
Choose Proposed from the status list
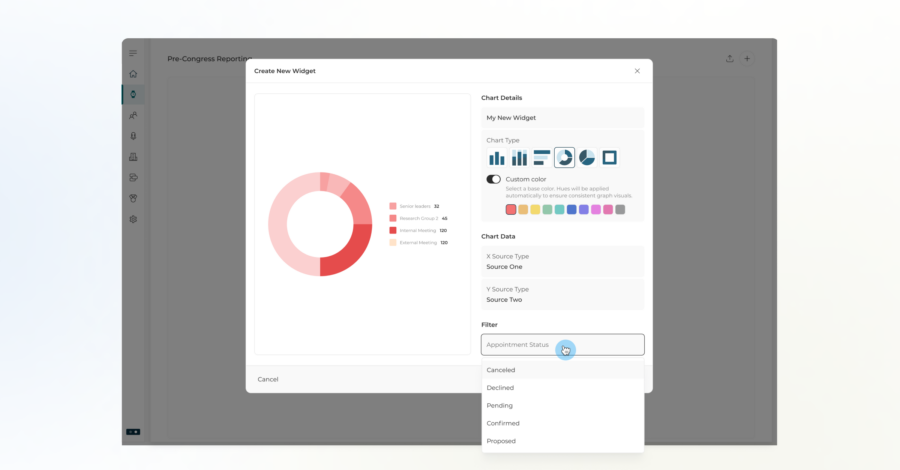click(562, 441)
